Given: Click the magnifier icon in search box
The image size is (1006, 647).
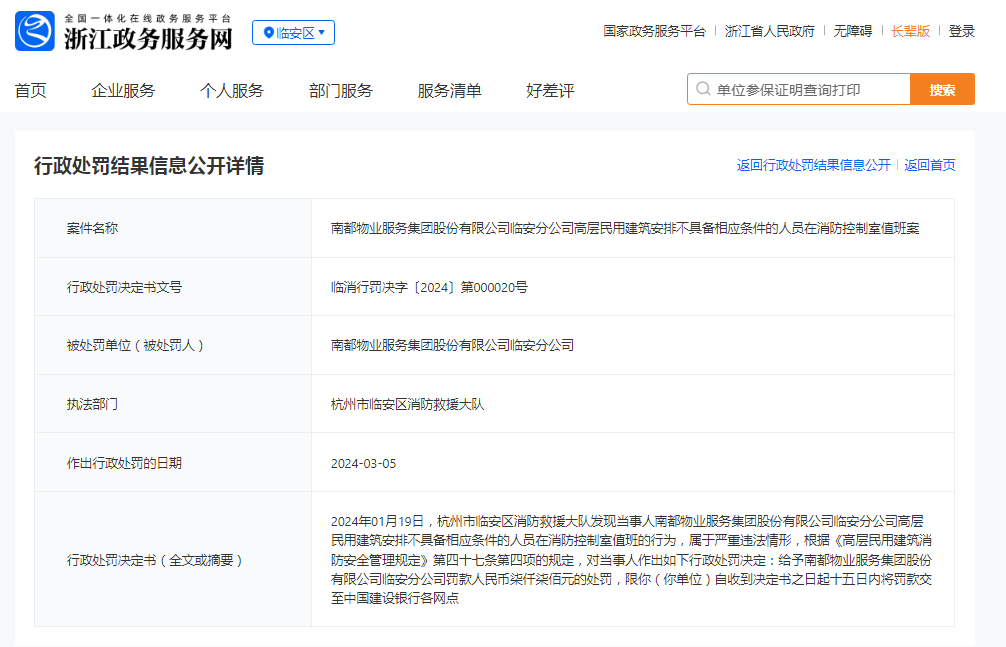Looking at the screenshot, I should (703, 89).
